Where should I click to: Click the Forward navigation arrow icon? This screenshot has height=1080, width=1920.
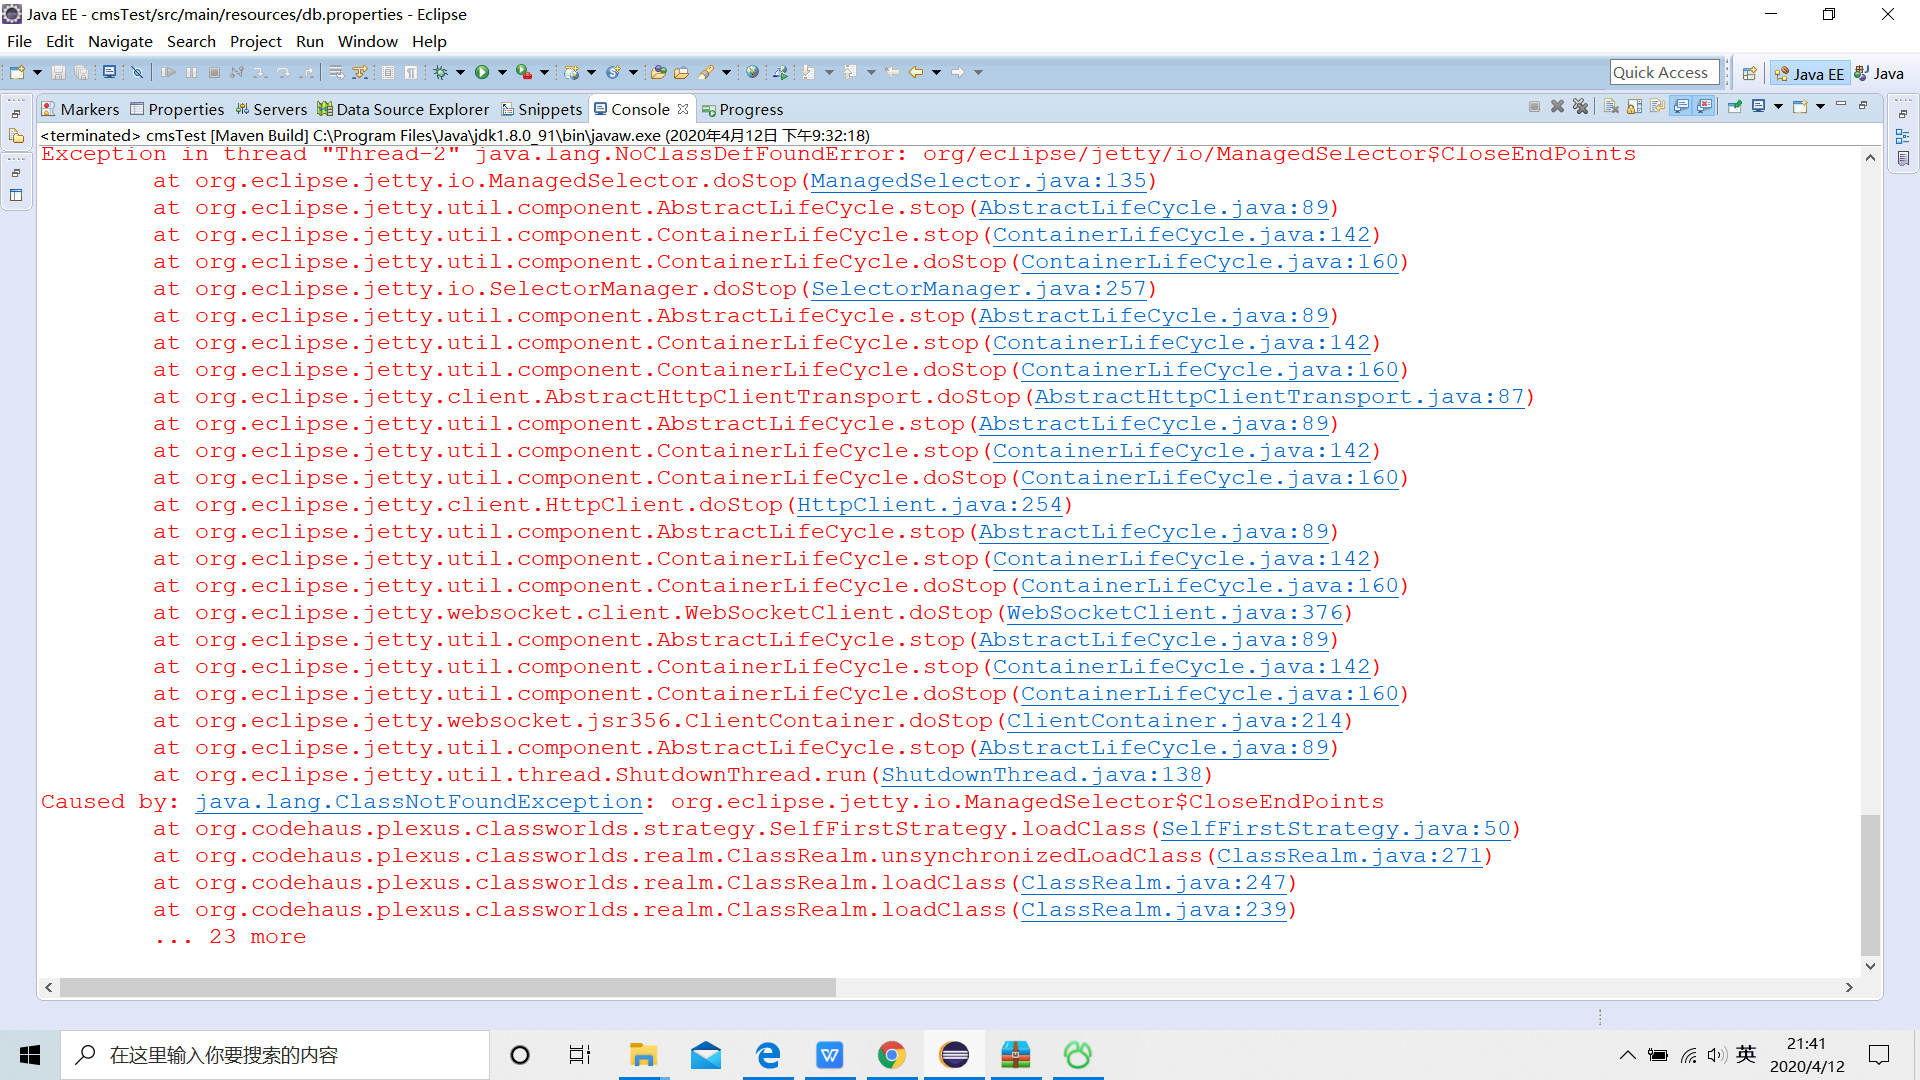click(957, 72)
